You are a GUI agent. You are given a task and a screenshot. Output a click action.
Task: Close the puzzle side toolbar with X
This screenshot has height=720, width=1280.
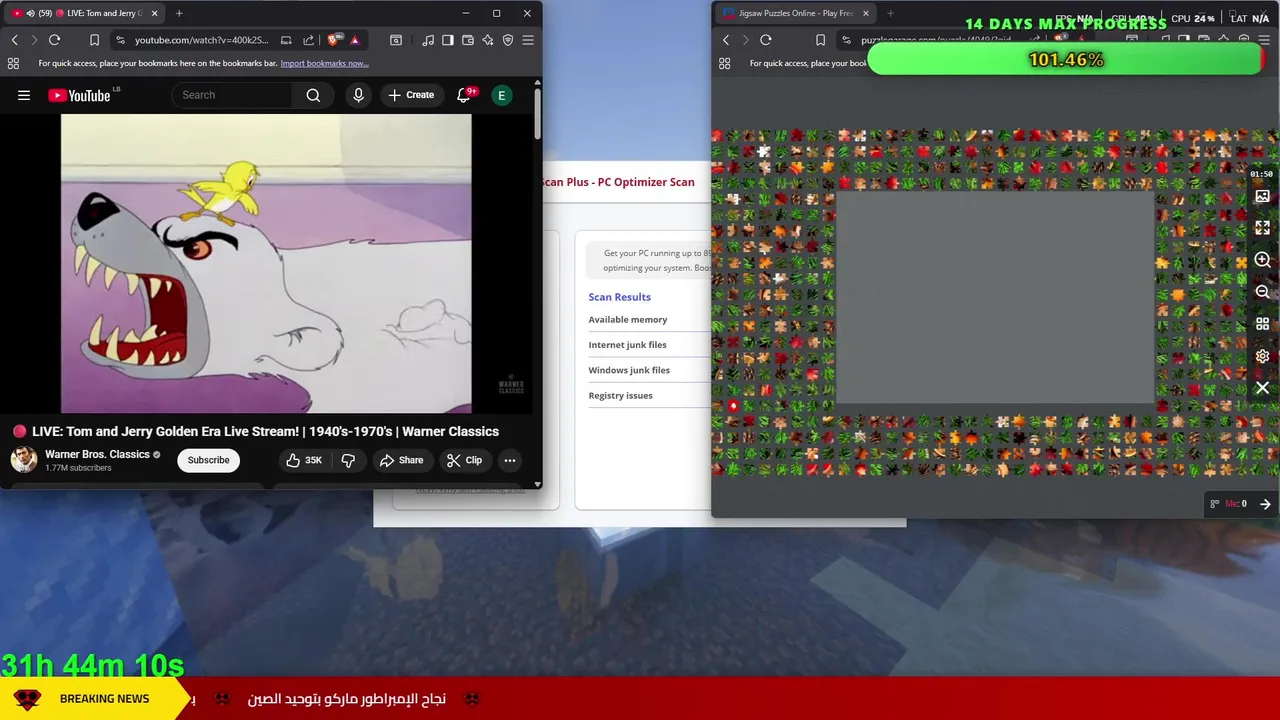(x=1262, y=388)
